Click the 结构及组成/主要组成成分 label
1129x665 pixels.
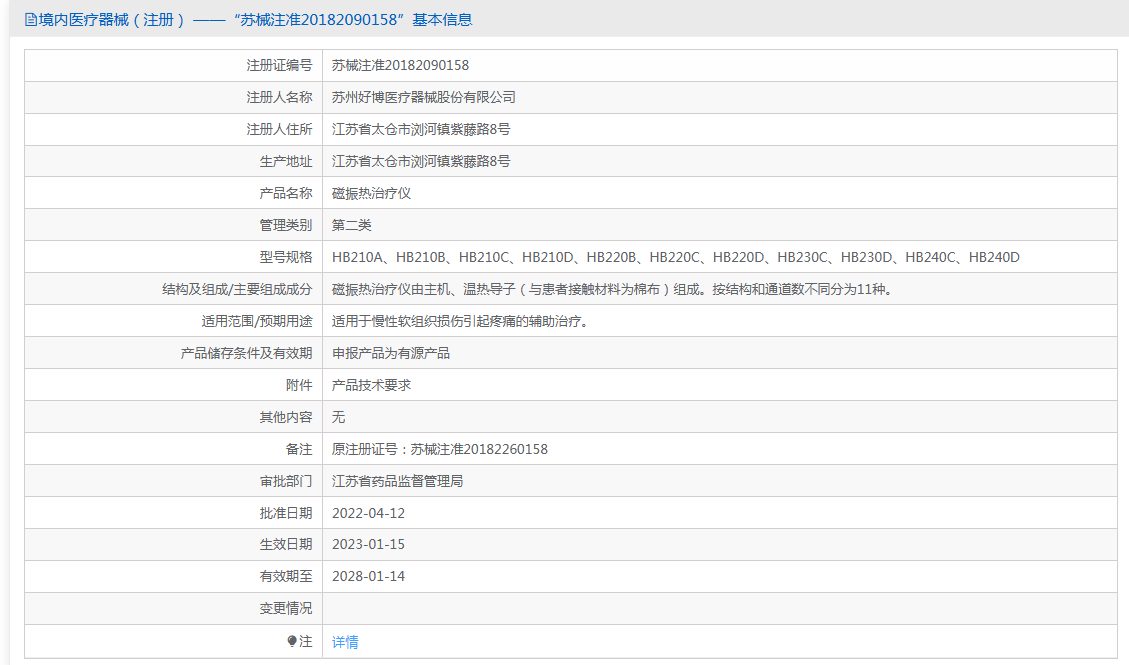[x=237, y=289]
